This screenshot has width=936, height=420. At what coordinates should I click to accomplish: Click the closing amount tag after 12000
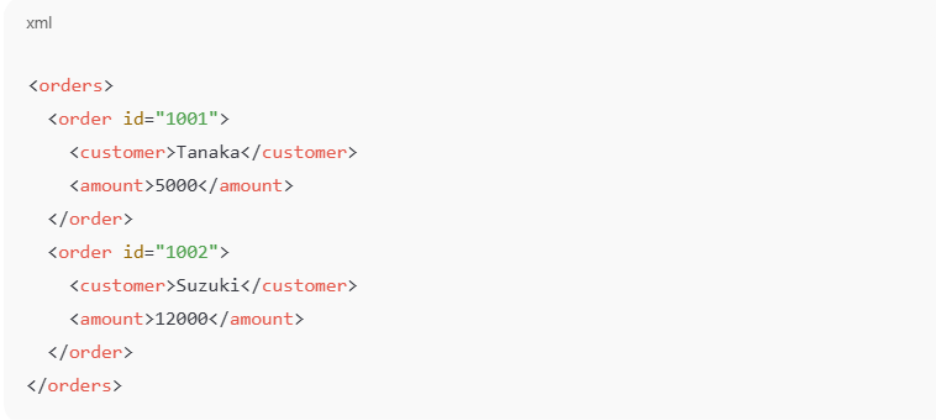pos(261,319)
